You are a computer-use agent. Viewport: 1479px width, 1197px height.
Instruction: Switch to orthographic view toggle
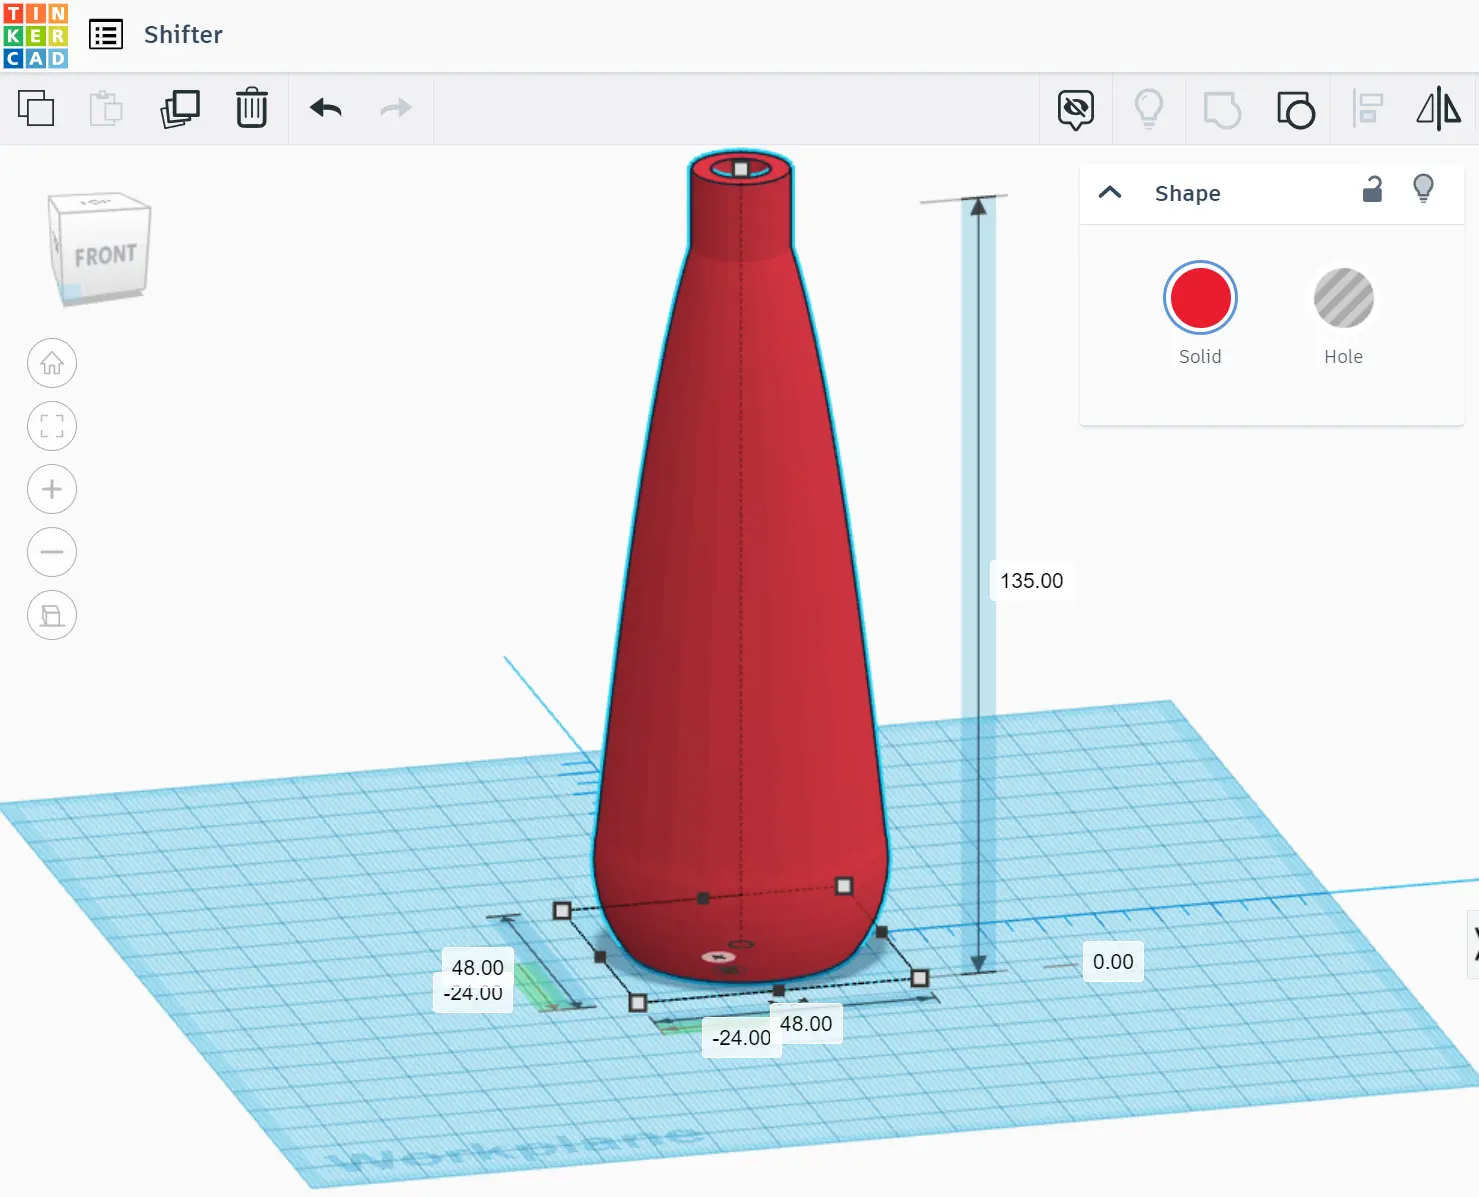pos(52,615)
